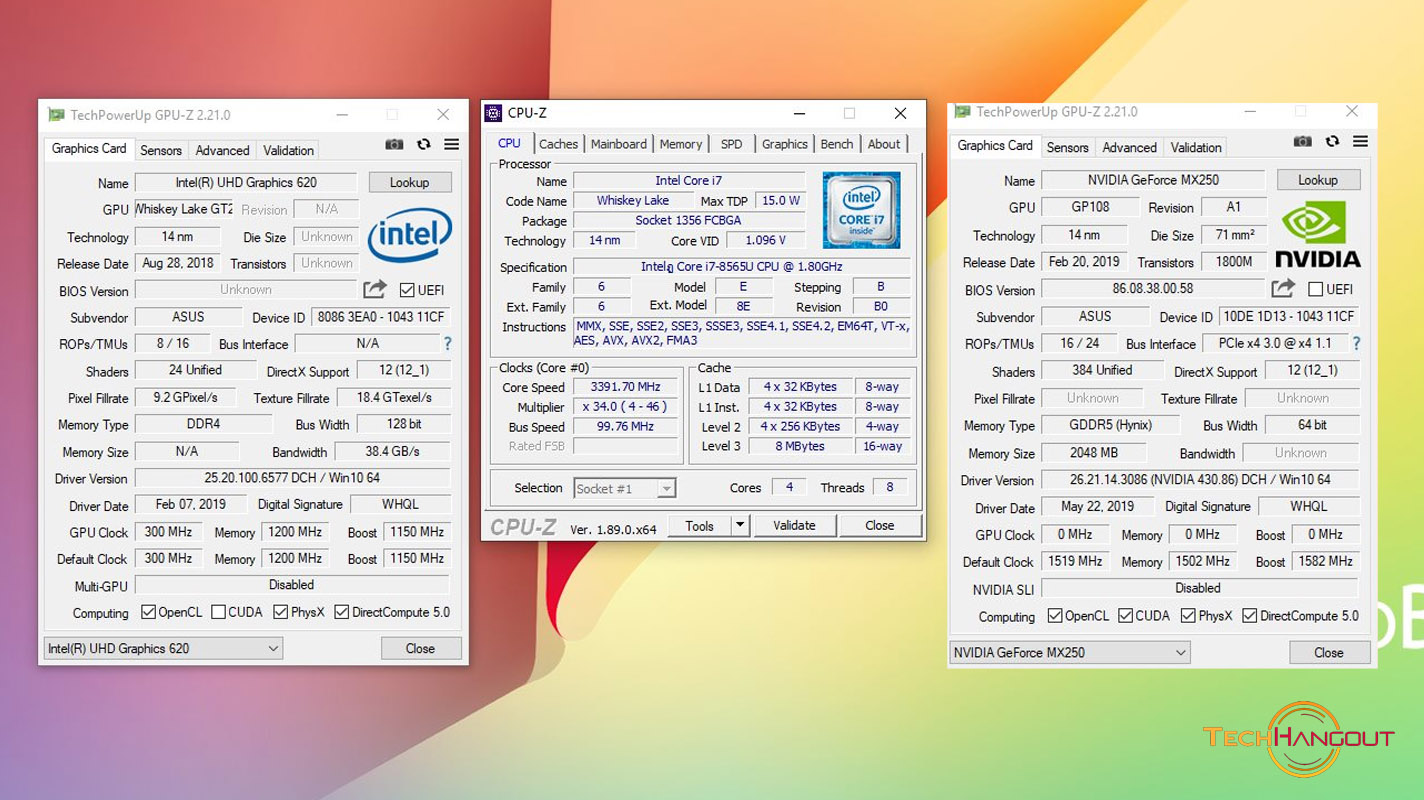Toggle OpenCL checkbox in NVIDIA GPU-Z window

1055,616
